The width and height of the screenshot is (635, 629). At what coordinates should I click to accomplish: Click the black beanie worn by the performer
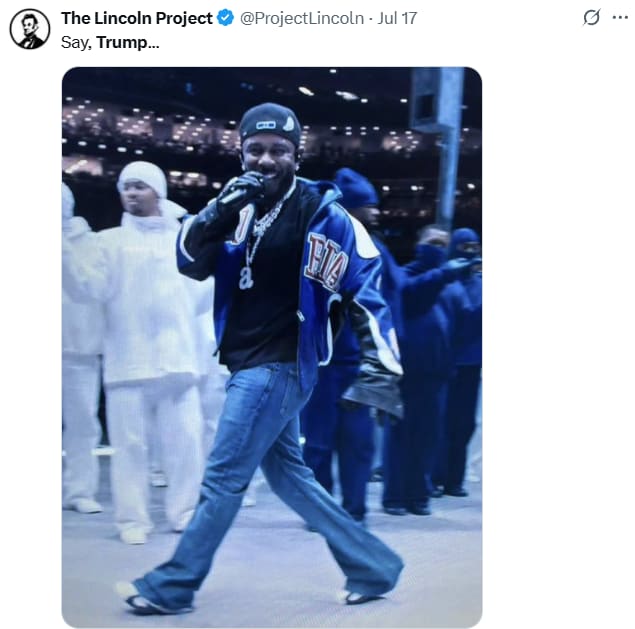click(x=270, y=122)
